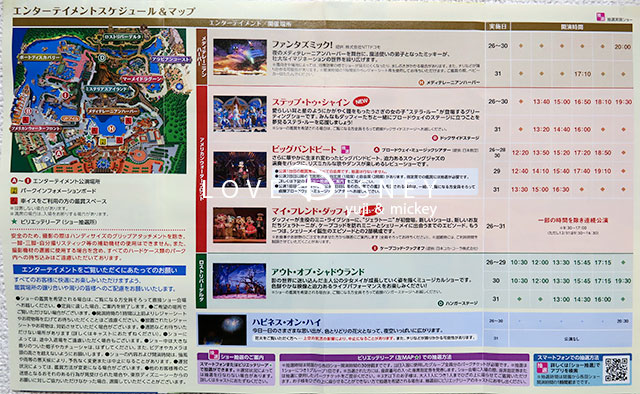Click the vertical red アメリカンウォーターフロント area tab
The image size is (640, 394).
click(202, 169)
